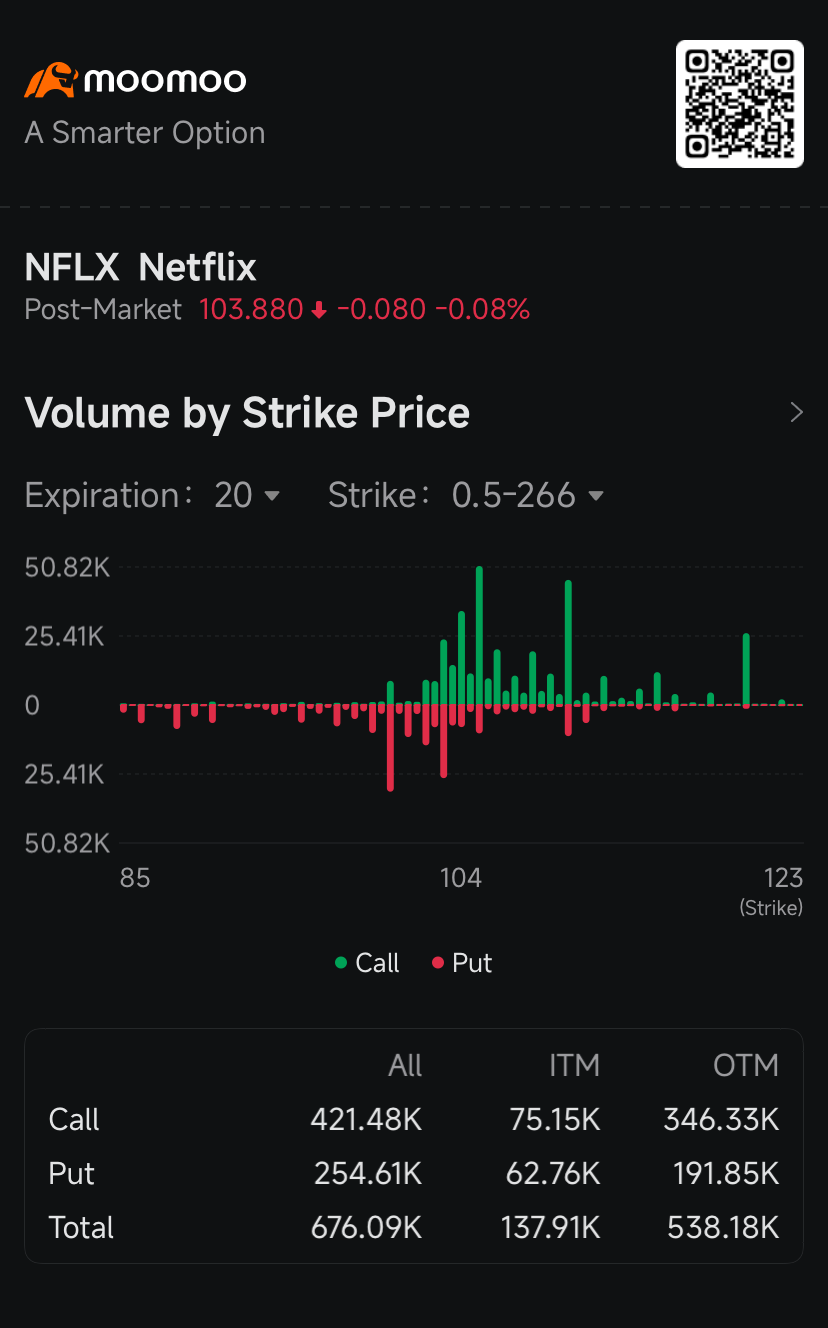Screen dimensions: 828x1328
Task: Click the Call total 421.48K value
Action: (x=366, y=1119)
